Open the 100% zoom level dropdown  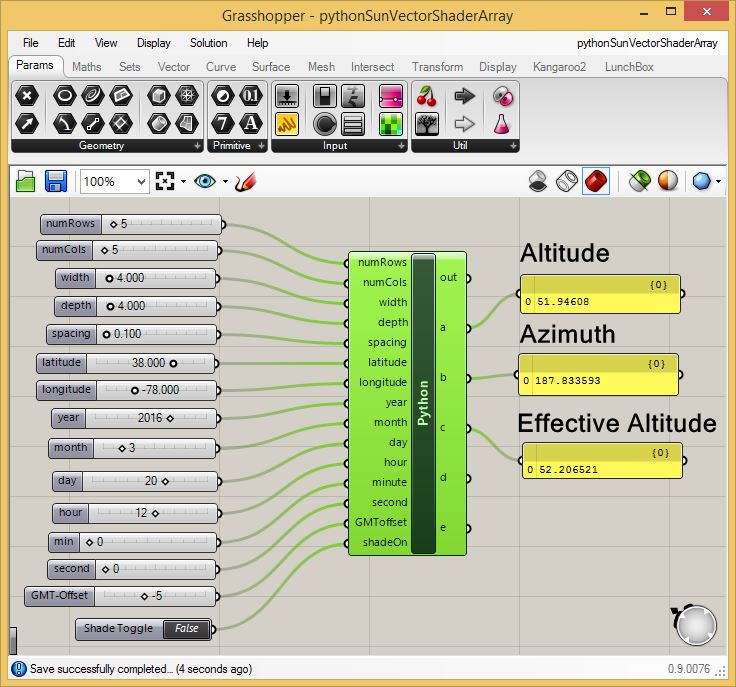tap(115, 182)
